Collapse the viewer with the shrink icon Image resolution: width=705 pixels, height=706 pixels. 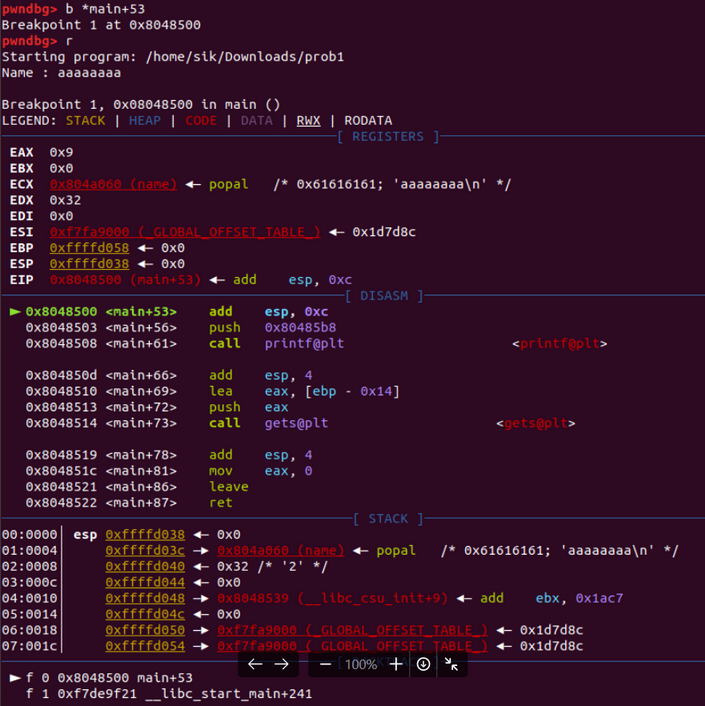click(x=451, y=664)
